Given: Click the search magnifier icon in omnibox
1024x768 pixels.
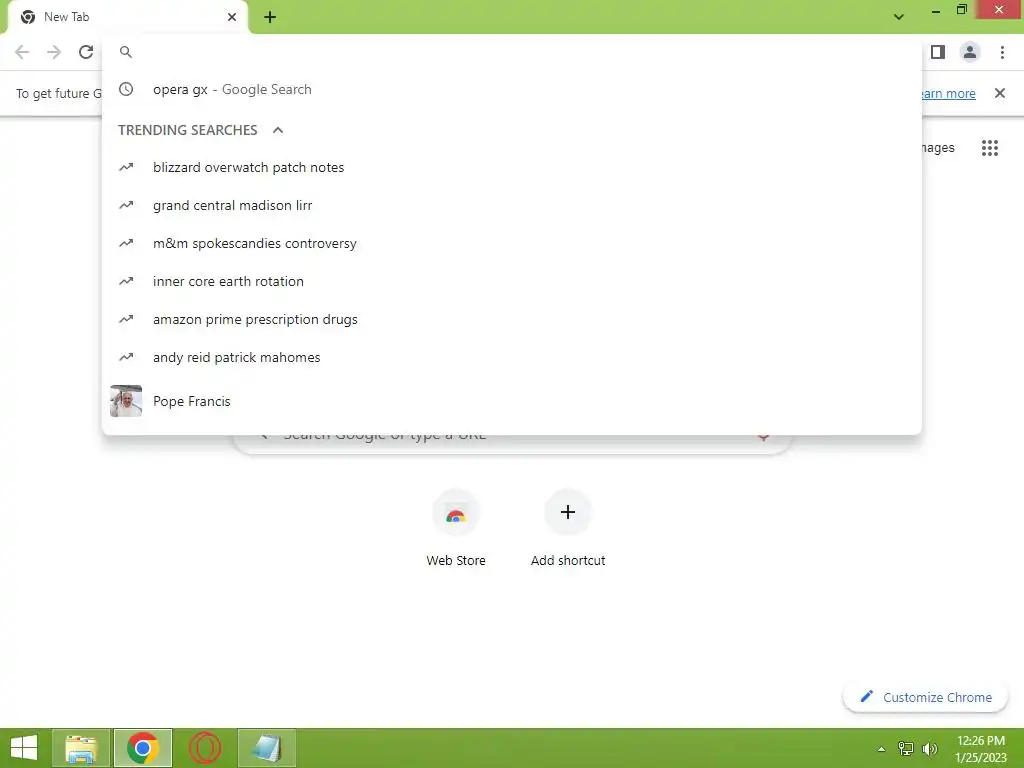Looking at the screenshot, I should (x=126, y=52).
